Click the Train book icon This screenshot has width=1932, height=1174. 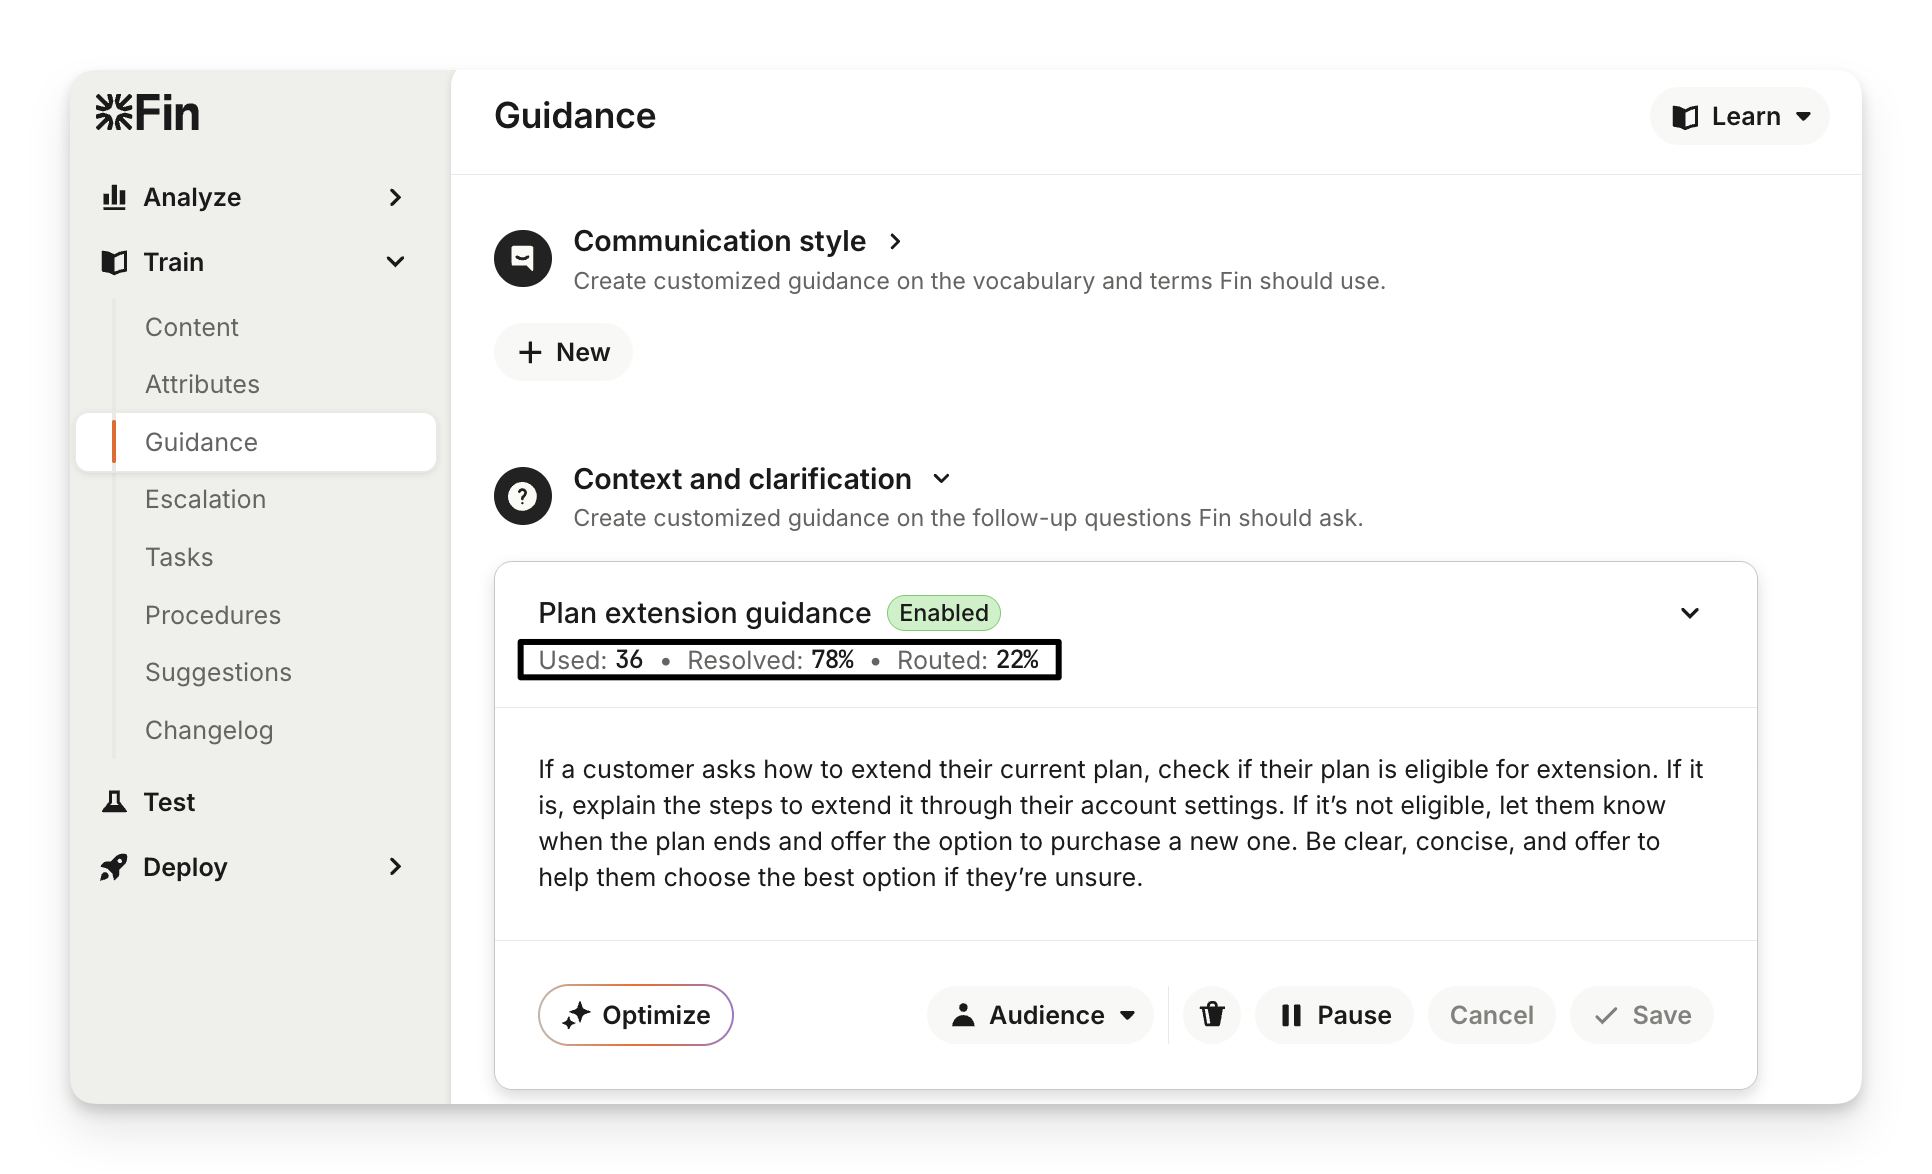click(x=115, y=262)
